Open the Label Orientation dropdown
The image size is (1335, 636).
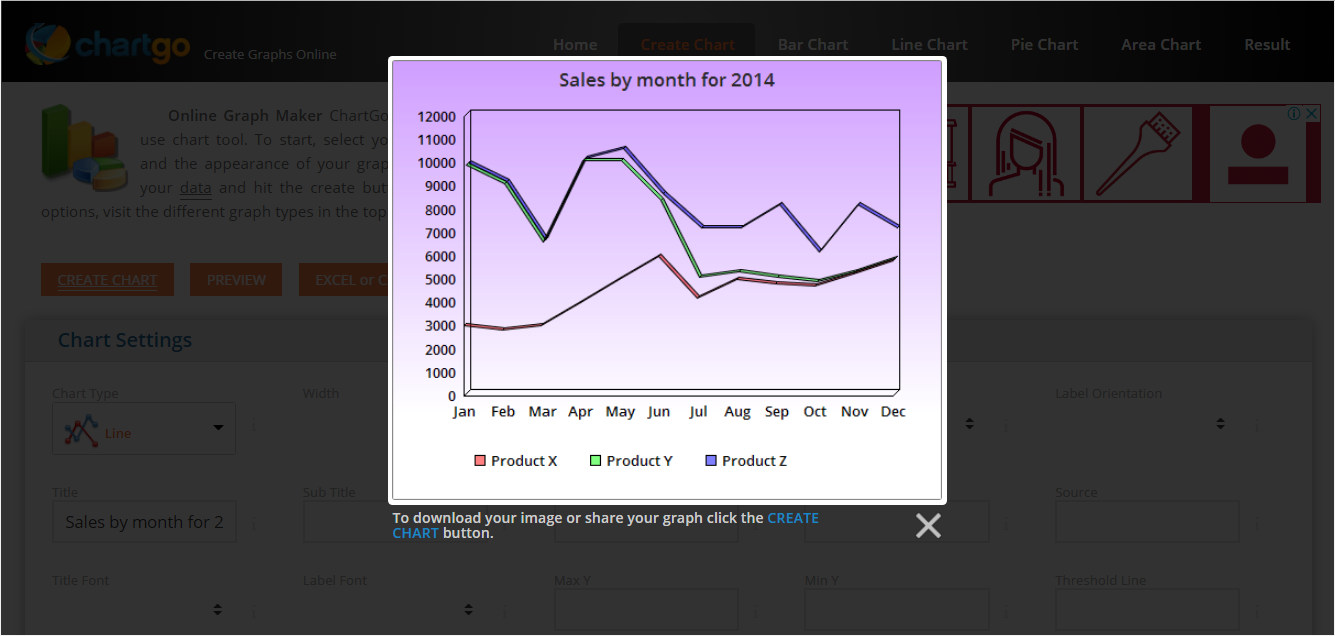pos(1147,424)
